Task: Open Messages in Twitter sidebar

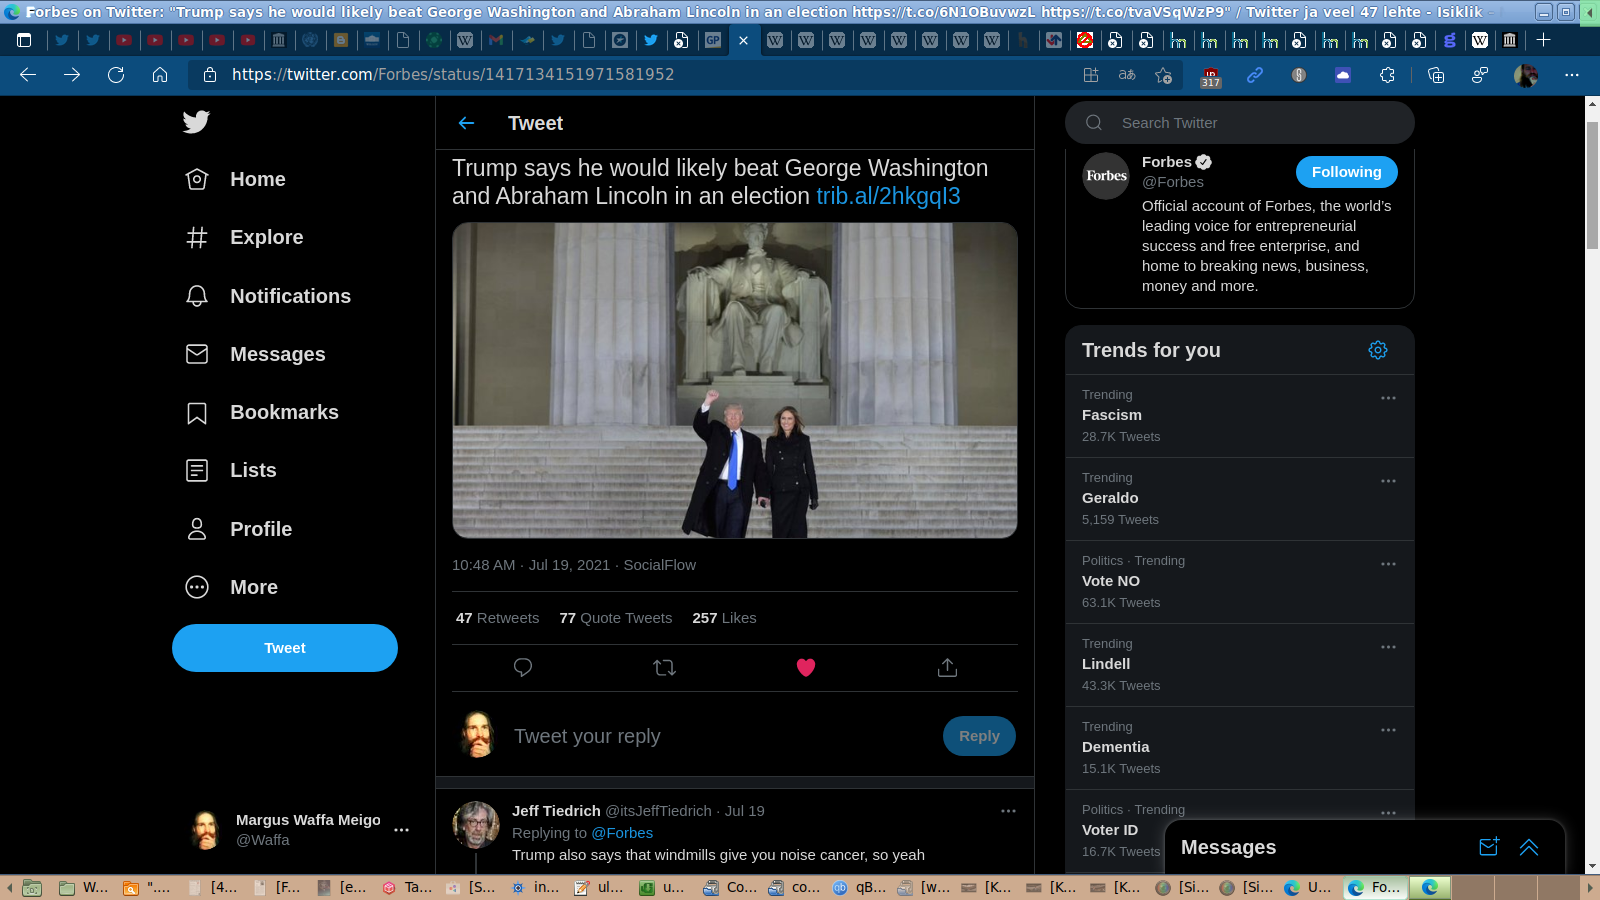Action: point(256,354)
